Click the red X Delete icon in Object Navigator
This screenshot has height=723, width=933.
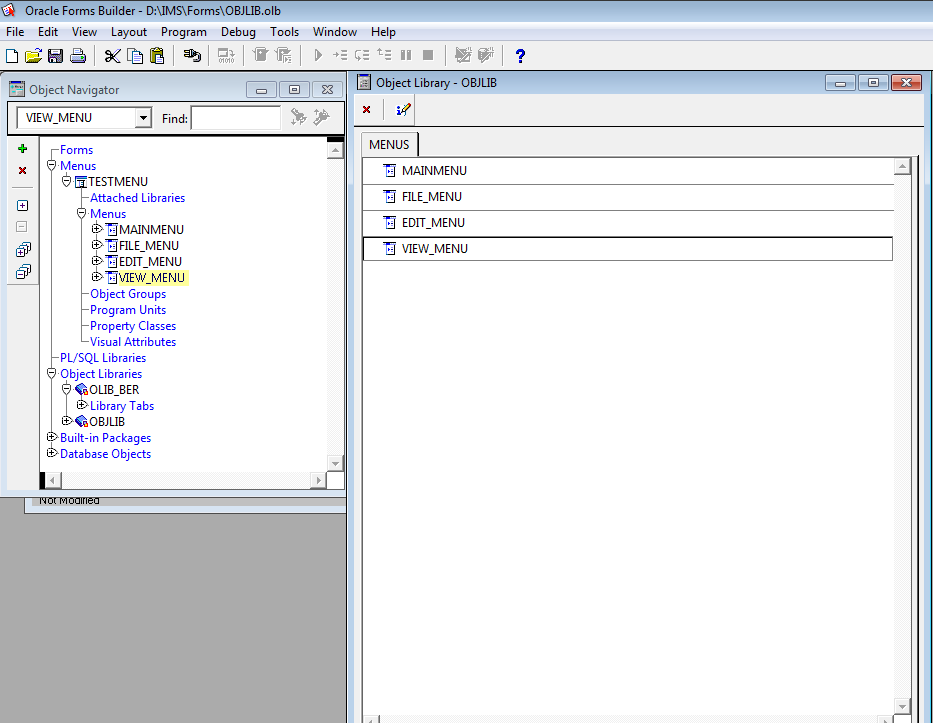coord(23,171)
